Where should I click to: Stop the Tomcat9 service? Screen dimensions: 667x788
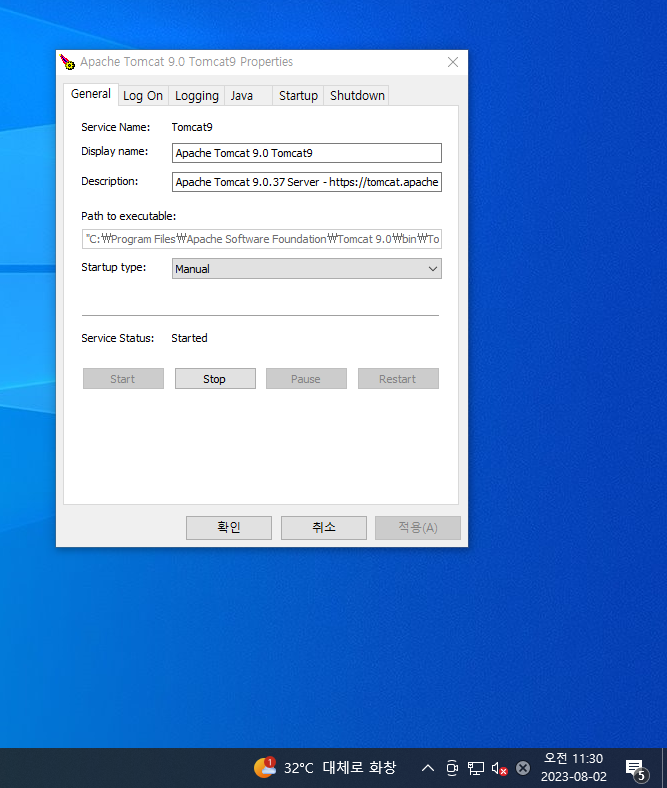click(x=215, y=379)
